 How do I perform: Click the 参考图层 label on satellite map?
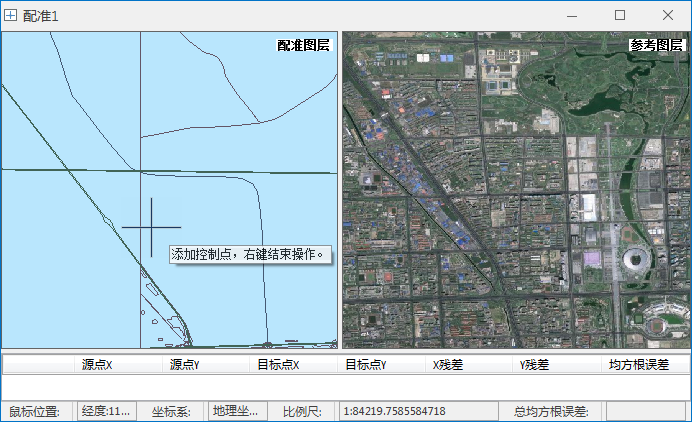coord(656,45)
